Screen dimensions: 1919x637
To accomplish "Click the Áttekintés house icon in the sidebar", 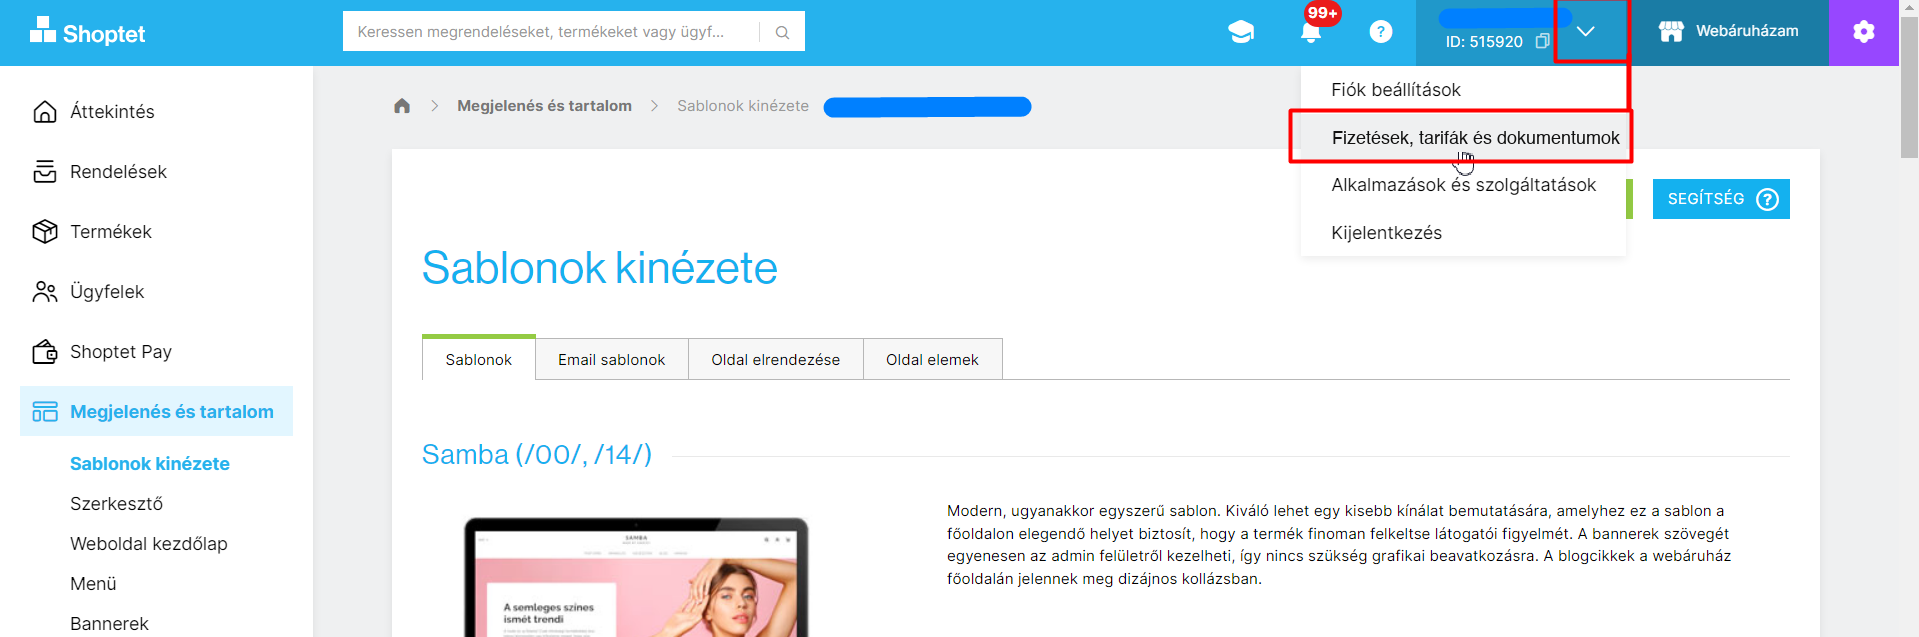I will [x=45, y=111].
